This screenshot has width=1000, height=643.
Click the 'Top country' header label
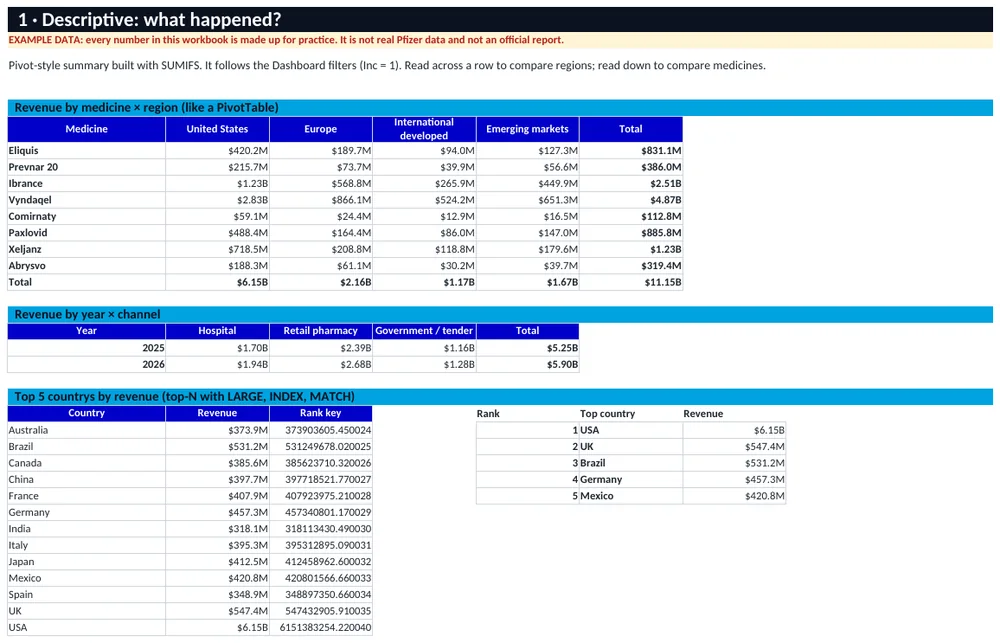click(607, 414)
